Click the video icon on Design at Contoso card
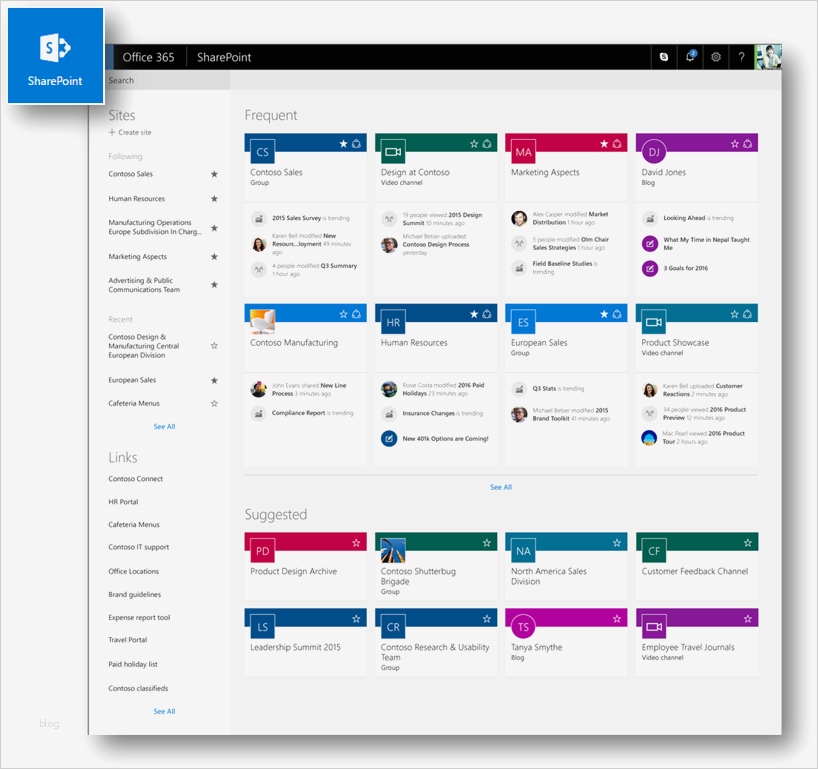 pos(393,152)
